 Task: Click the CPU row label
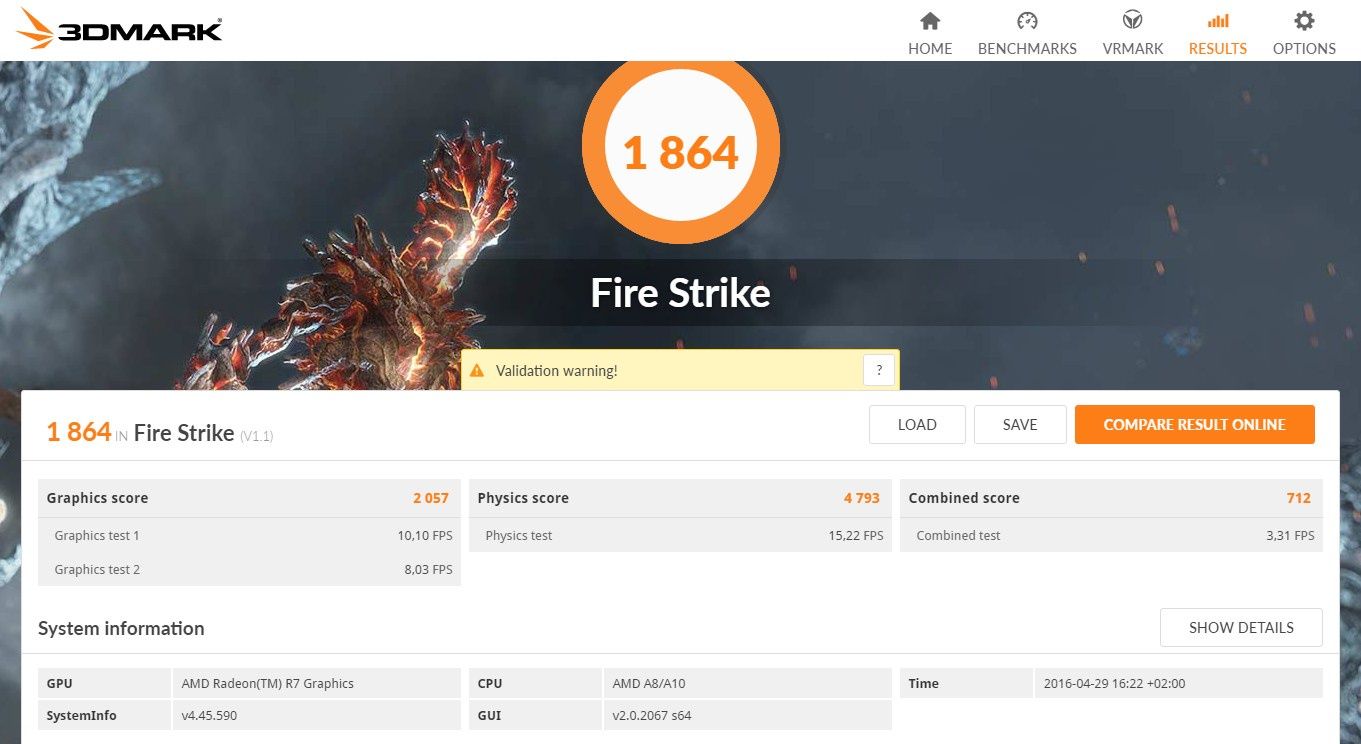[x=490, y=684]
